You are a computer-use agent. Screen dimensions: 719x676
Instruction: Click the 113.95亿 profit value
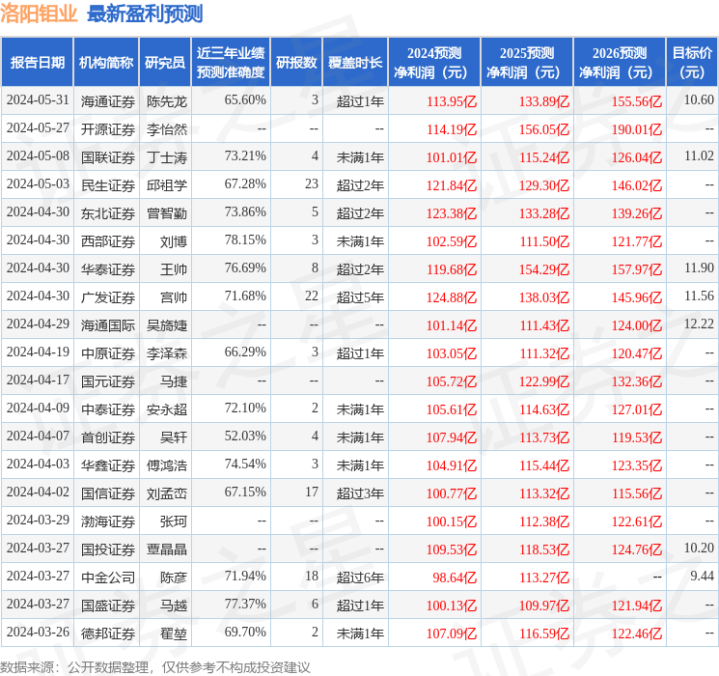452,101
